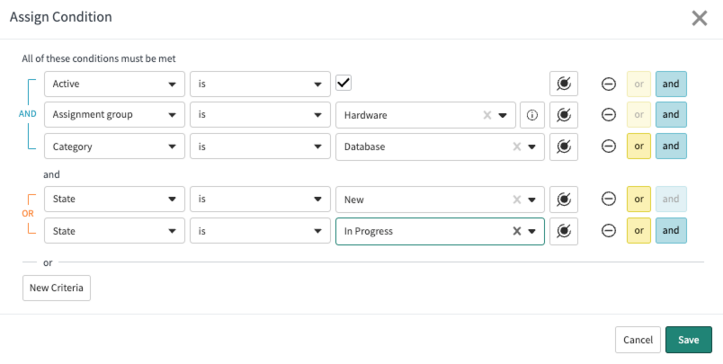Clear the In Progress value with its X
Viewport: 723px width, 364px height.
517,231
